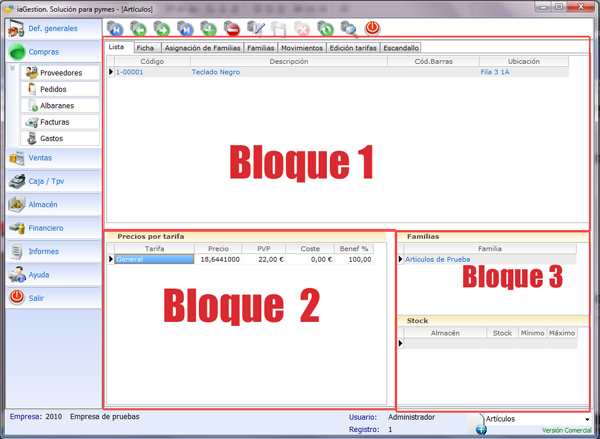This screenshot has height=439, width=600.
Task: Click PVP column header
Action: point(264,249)
